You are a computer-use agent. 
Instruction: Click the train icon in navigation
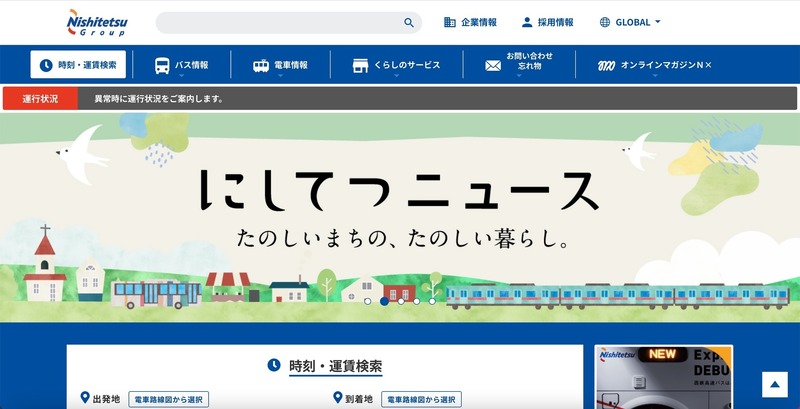(x=260, y=66)
